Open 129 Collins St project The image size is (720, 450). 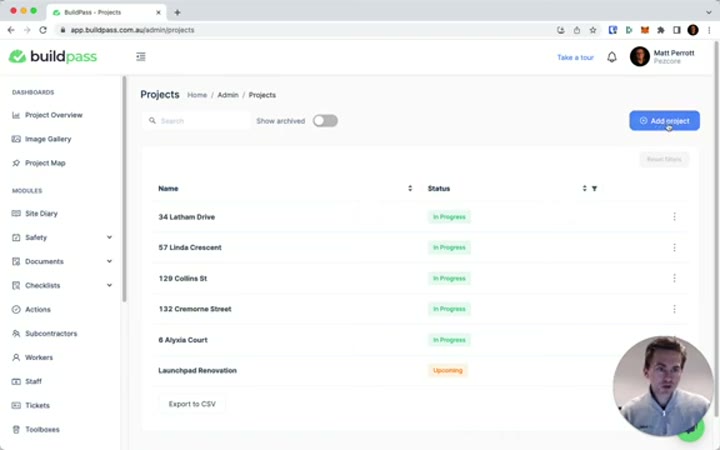[183, 278]
